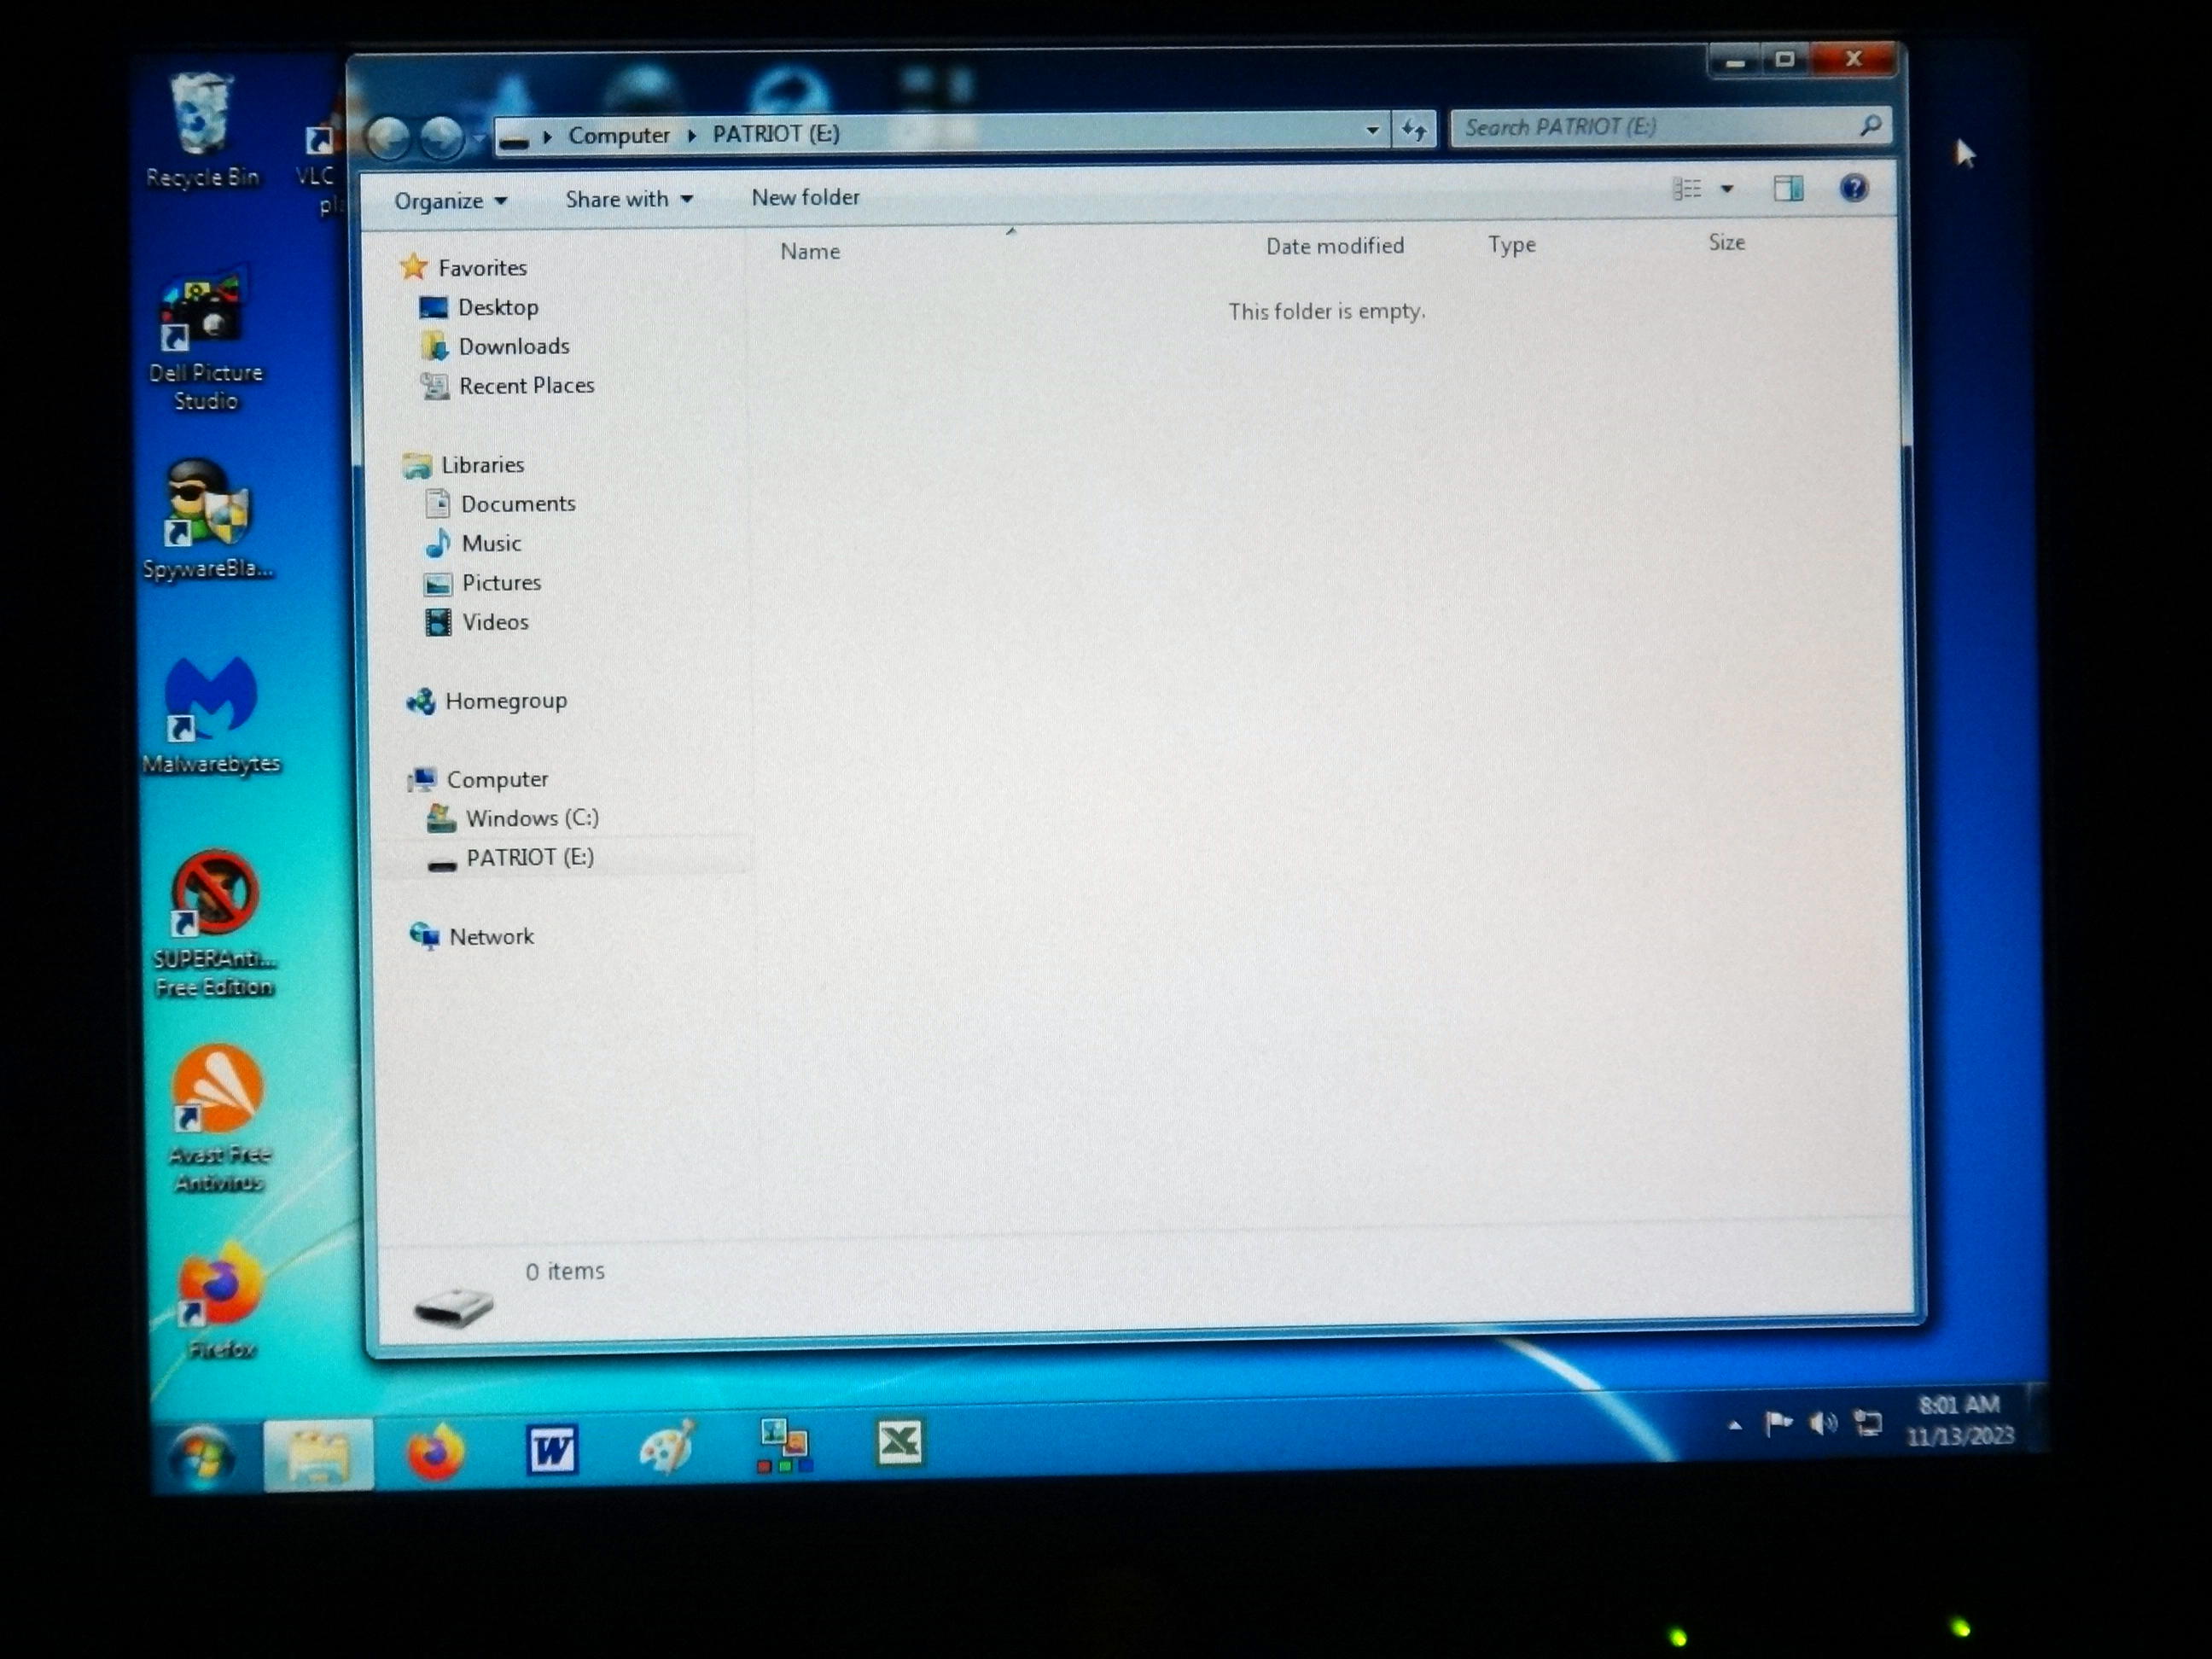Open Dell Picture Studio desktop shortcut
Screen dimensions: 2212x1659
click(205, 338)
